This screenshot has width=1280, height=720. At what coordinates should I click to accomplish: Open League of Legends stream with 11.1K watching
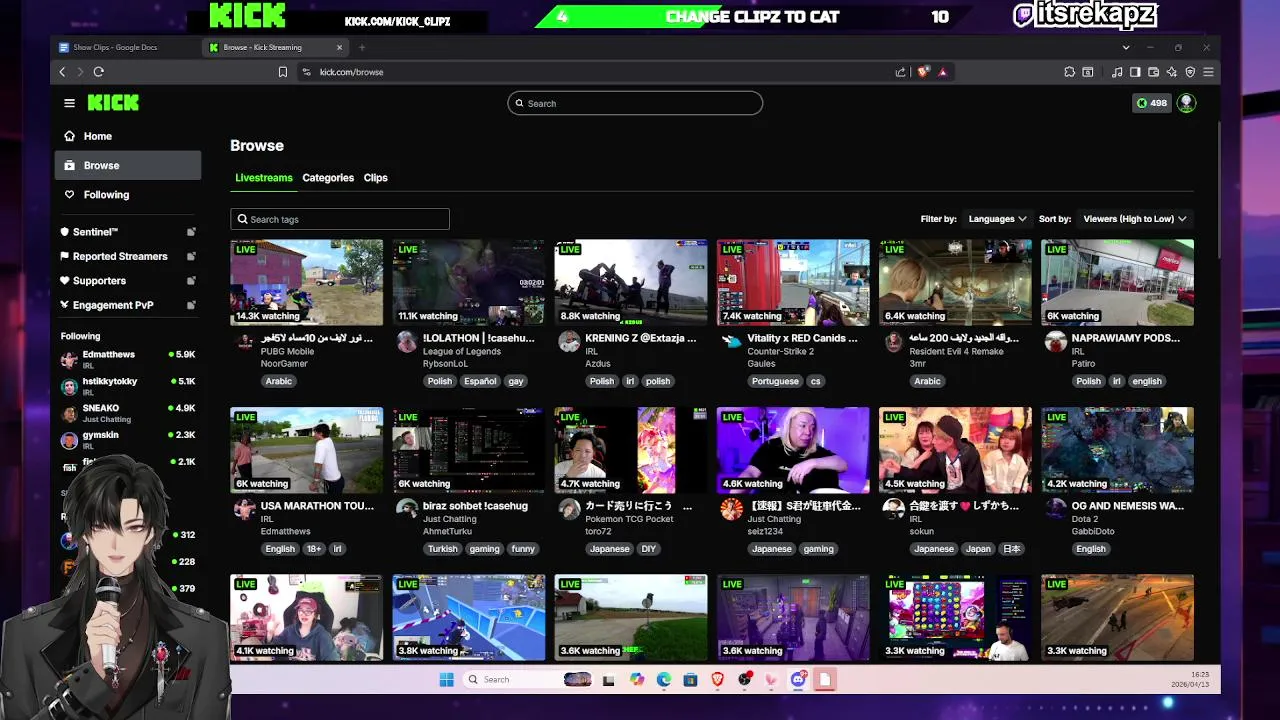[x=468, y=282]
